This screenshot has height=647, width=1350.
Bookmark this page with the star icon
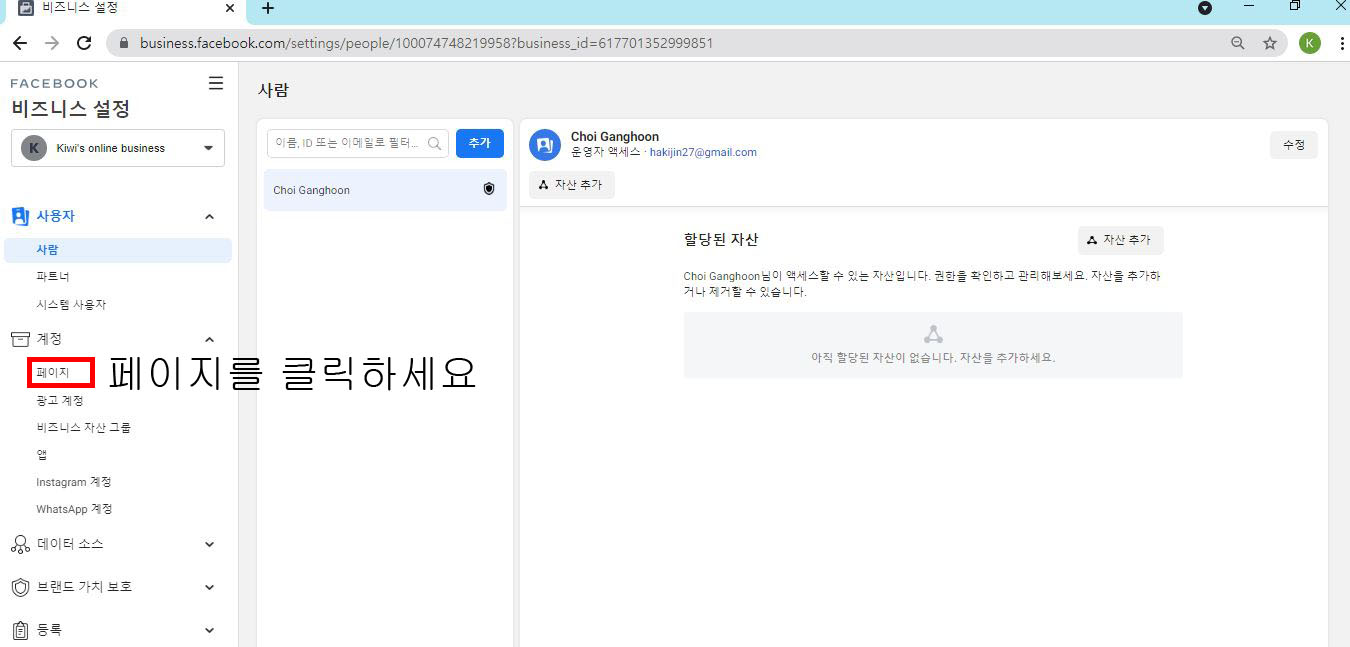1270,43
